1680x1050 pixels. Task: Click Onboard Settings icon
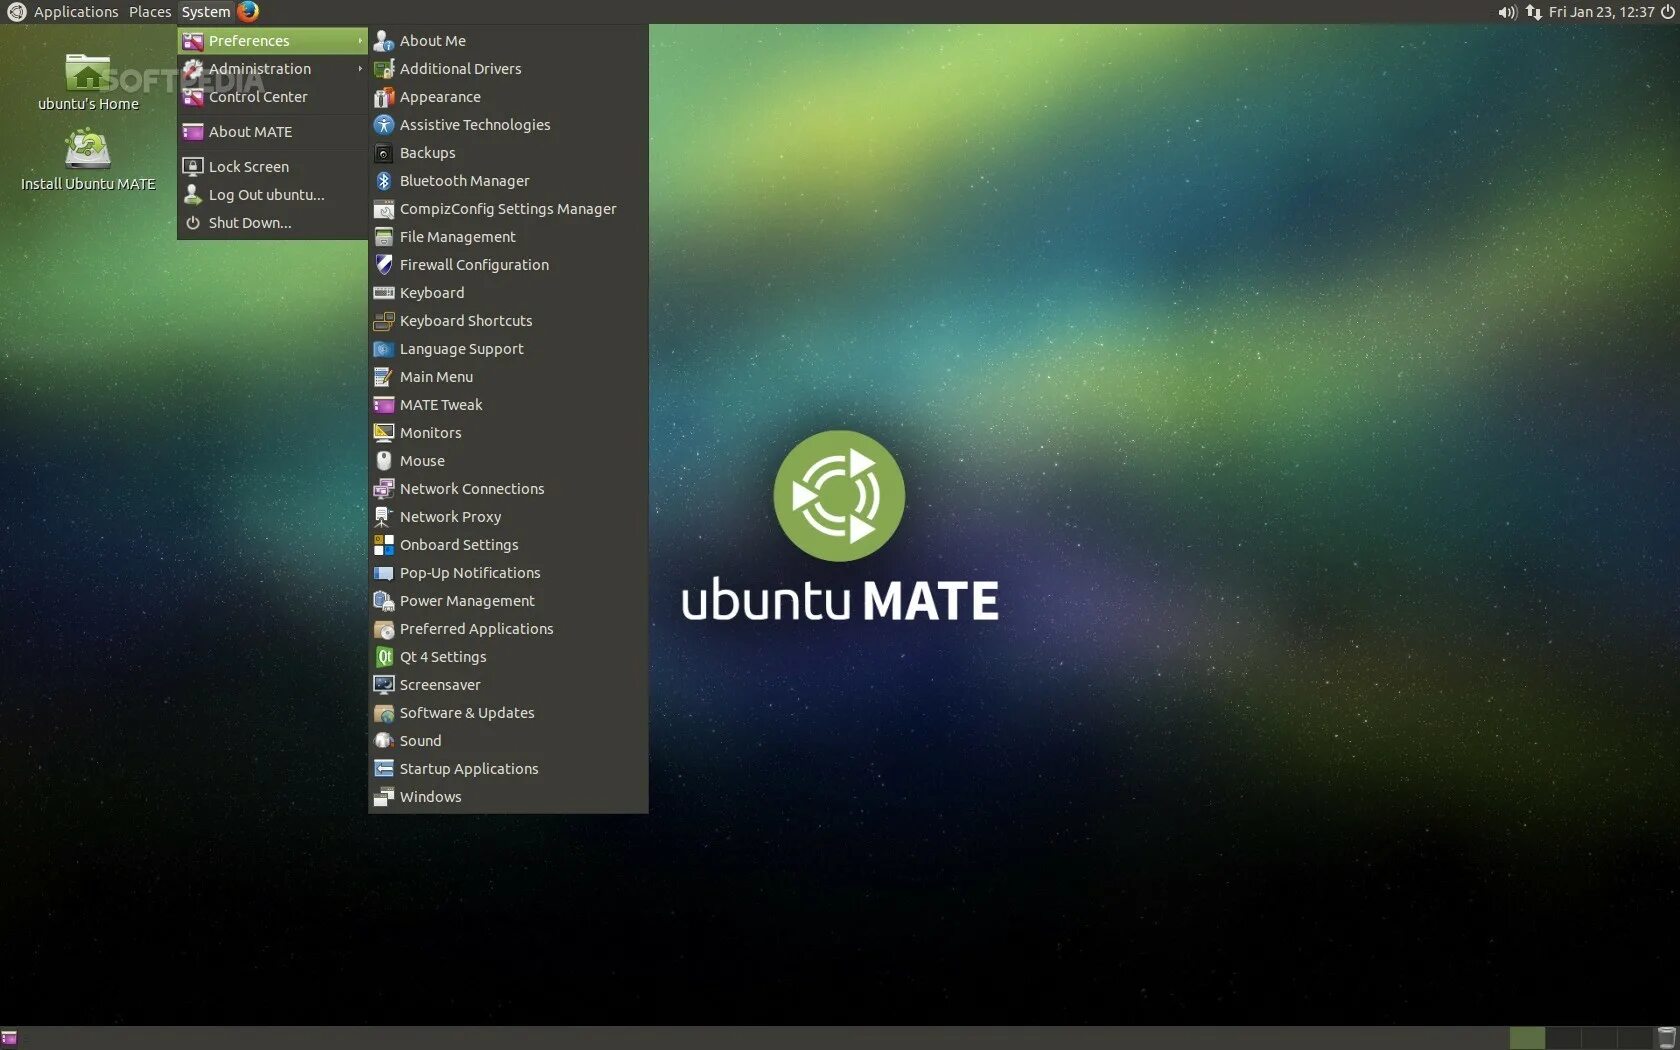pyautogui.click(x=384, y=545)
